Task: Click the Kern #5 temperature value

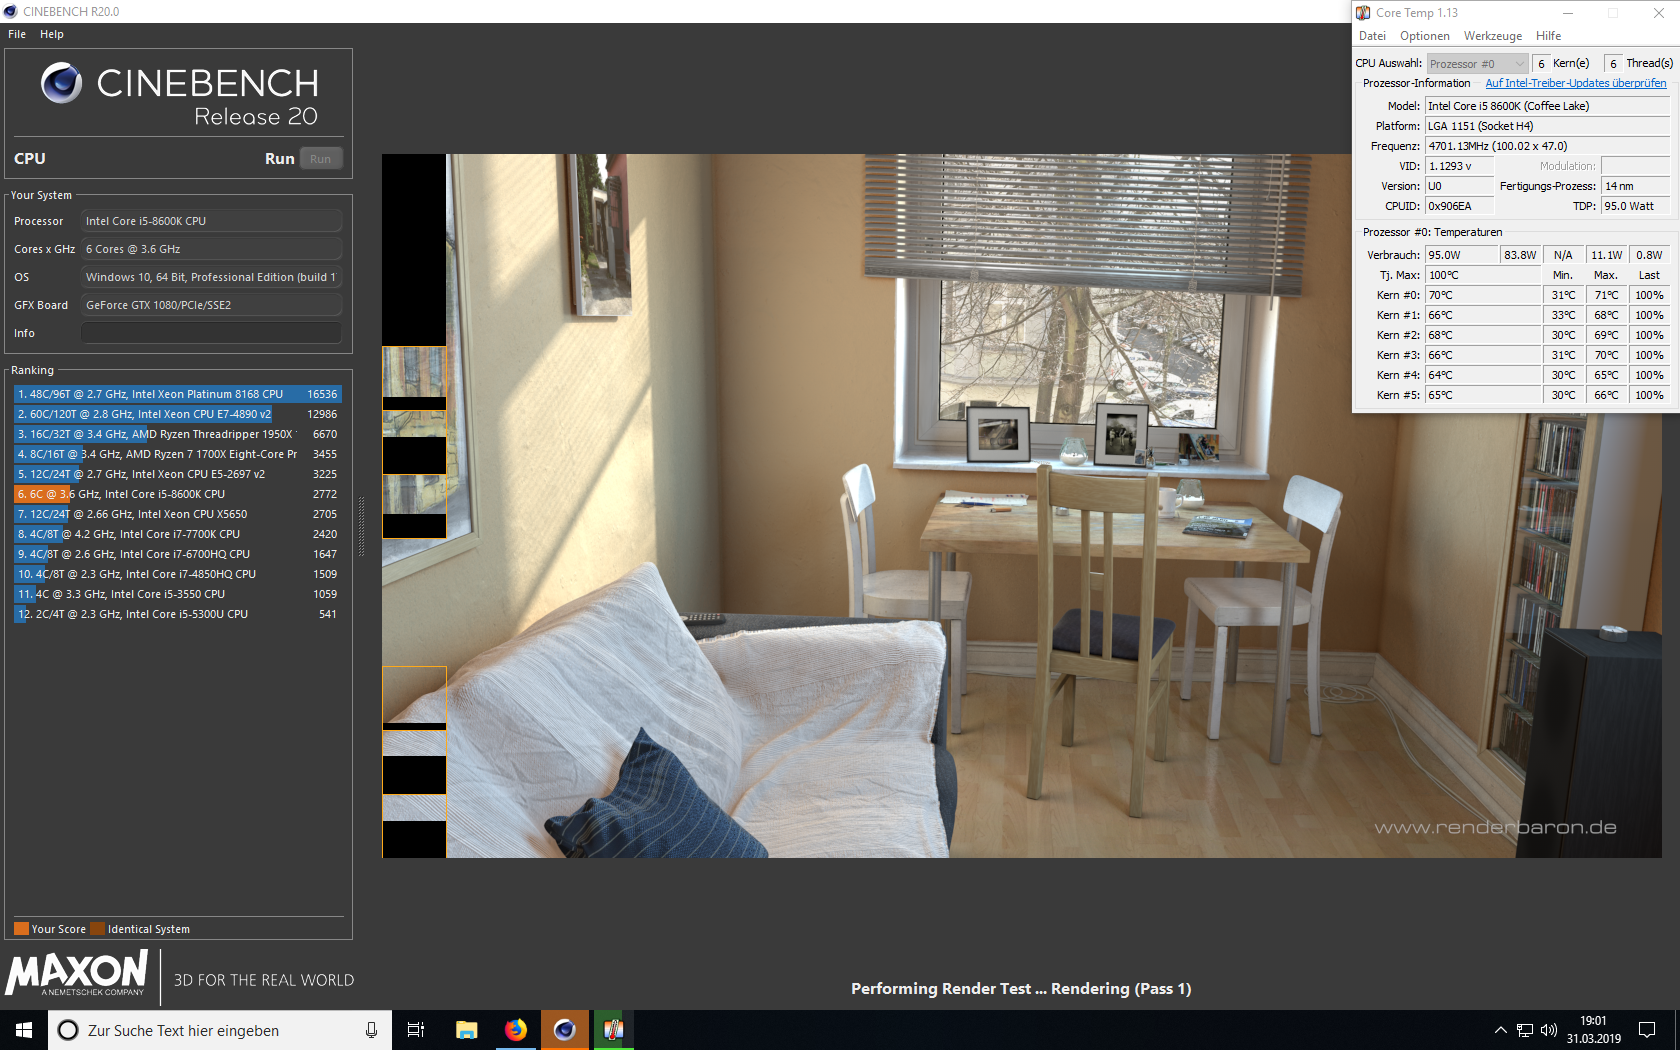Action: click(x=1483, y=395)
